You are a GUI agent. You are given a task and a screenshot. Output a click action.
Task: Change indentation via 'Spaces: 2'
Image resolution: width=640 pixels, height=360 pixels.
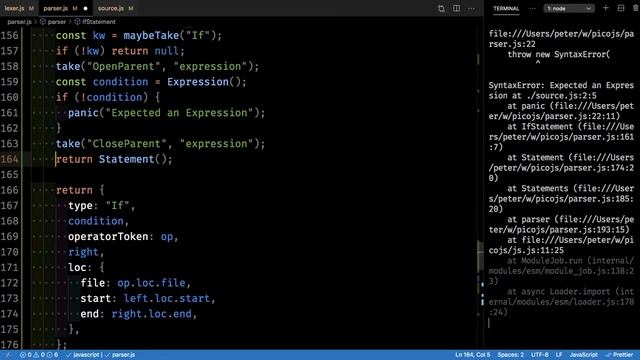tap(511, 355)
